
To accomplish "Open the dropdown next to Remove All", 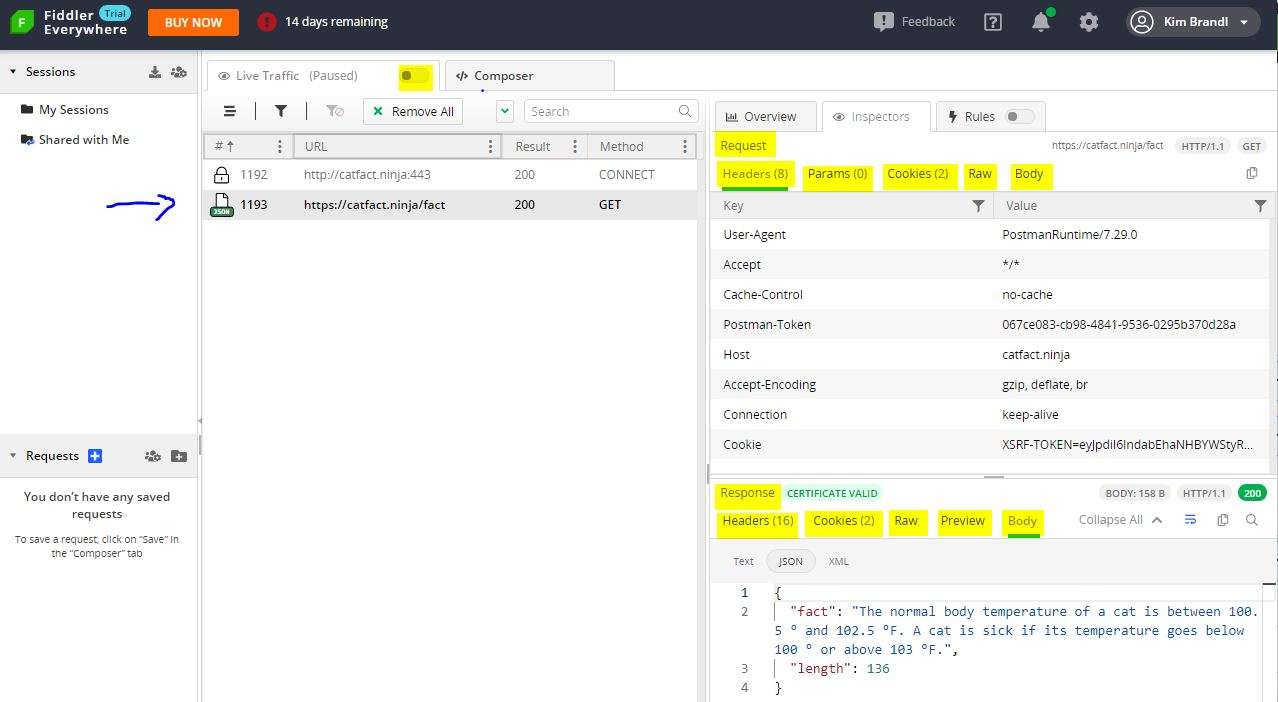I will [x=502, y=110].
